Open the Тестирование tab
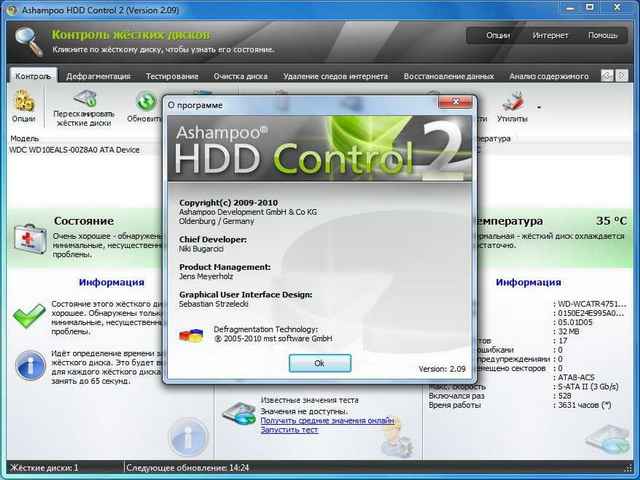This screenshot has width=640, height=480. [x=171, y=76]
